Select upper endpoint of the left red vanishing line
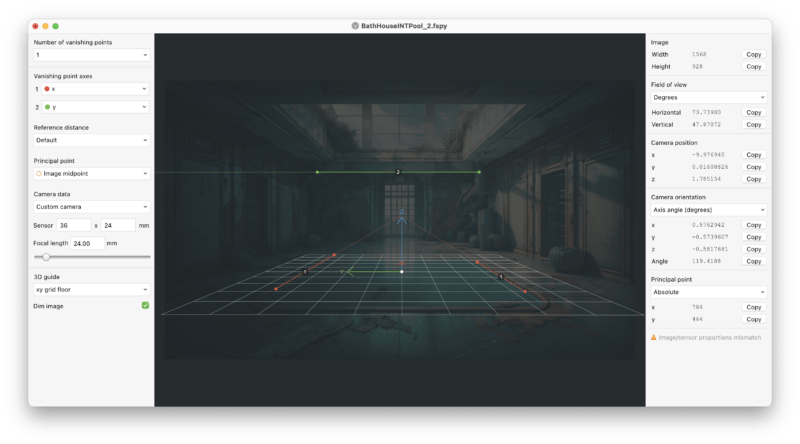The width and height of the screenshot is (800, 444). point(334,255)
